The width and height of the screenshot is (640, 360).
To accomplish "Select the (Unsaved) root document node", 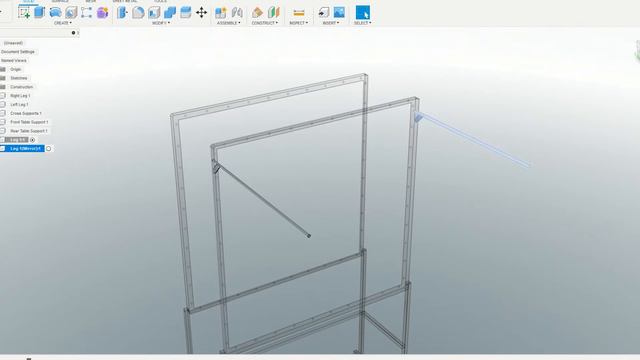I will (x=13, y=43).
